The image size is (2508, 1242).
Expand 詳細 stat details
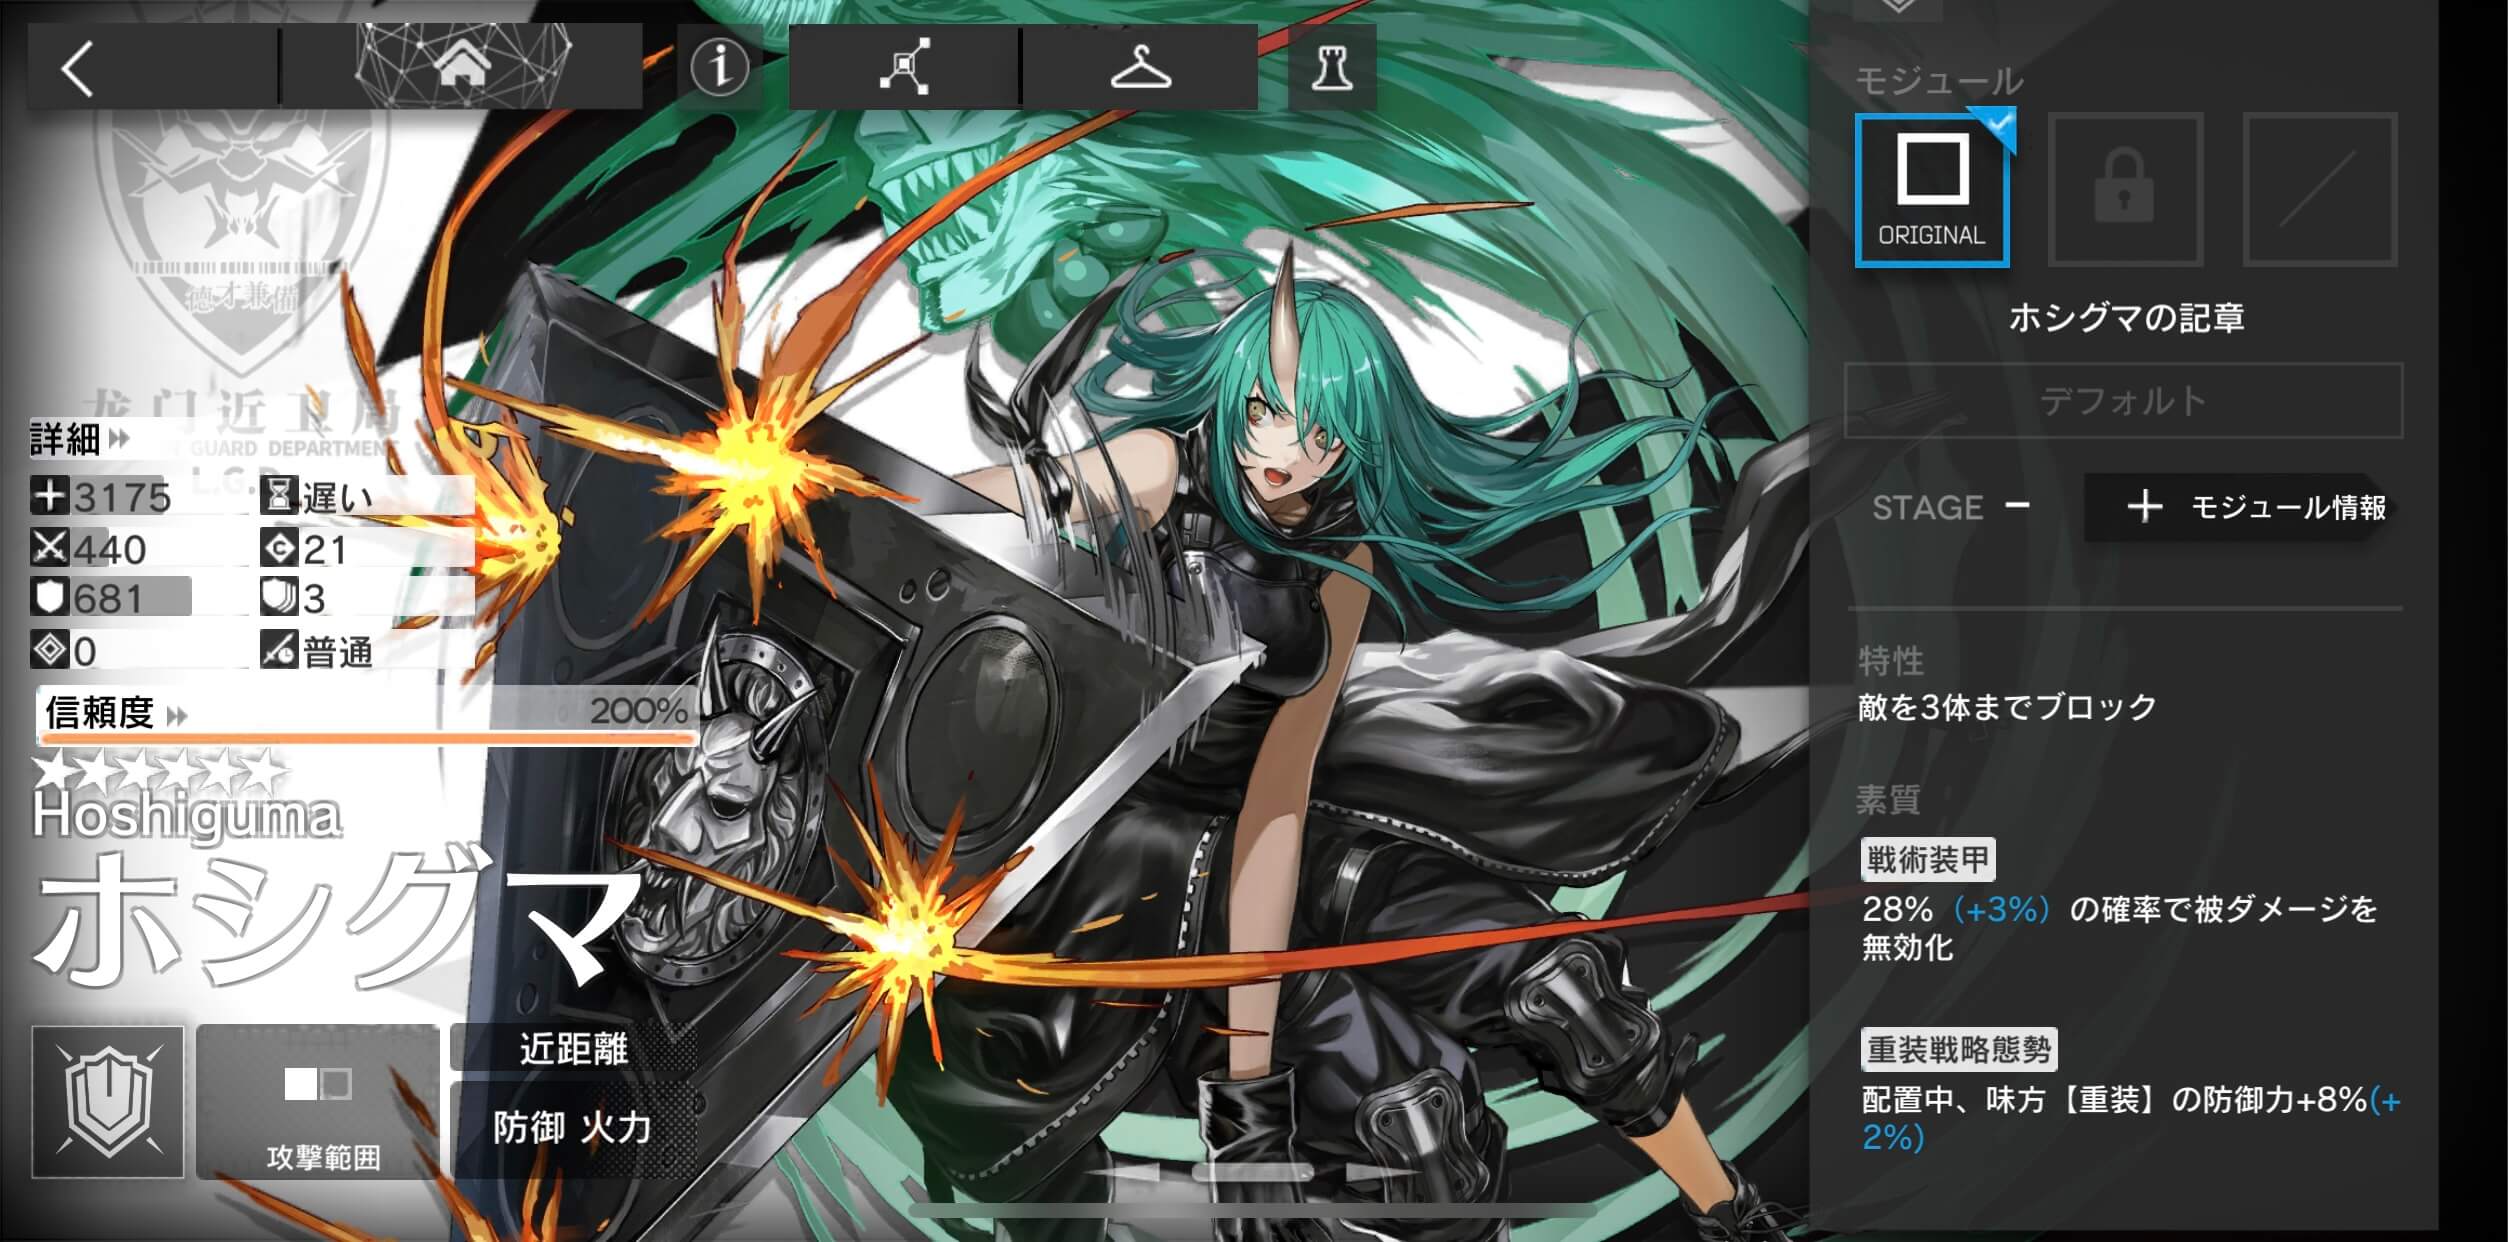tap(80, 439)
